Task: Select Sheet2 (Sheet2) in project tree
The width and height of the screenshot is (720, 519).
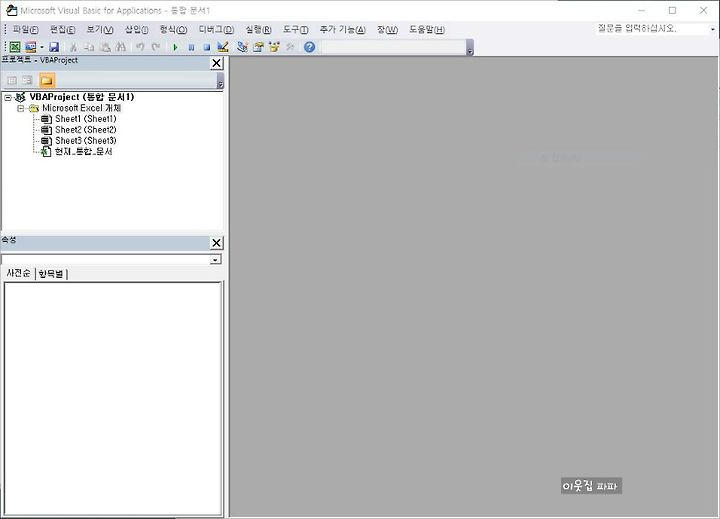Action: pos(86,130)
